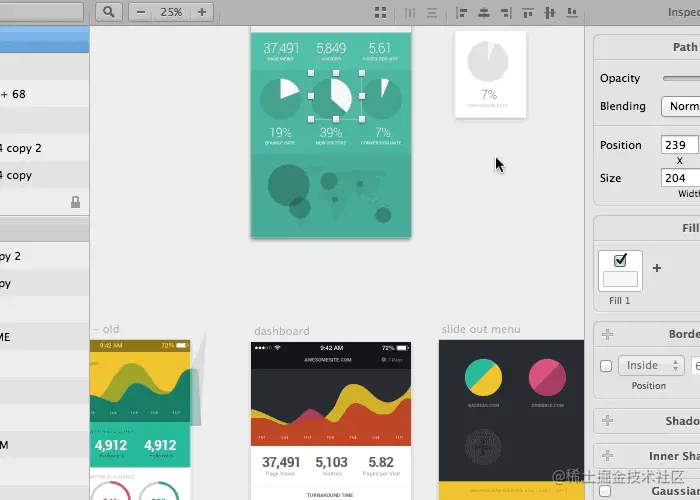Screen dimensions: 700x500
Task: Click the distribute vertically icon
Action: point(432,12)
